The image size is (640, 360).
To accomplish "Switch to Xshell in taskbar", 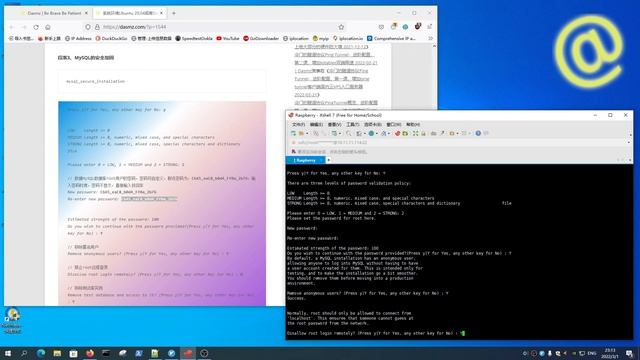I will coord(188,353).
